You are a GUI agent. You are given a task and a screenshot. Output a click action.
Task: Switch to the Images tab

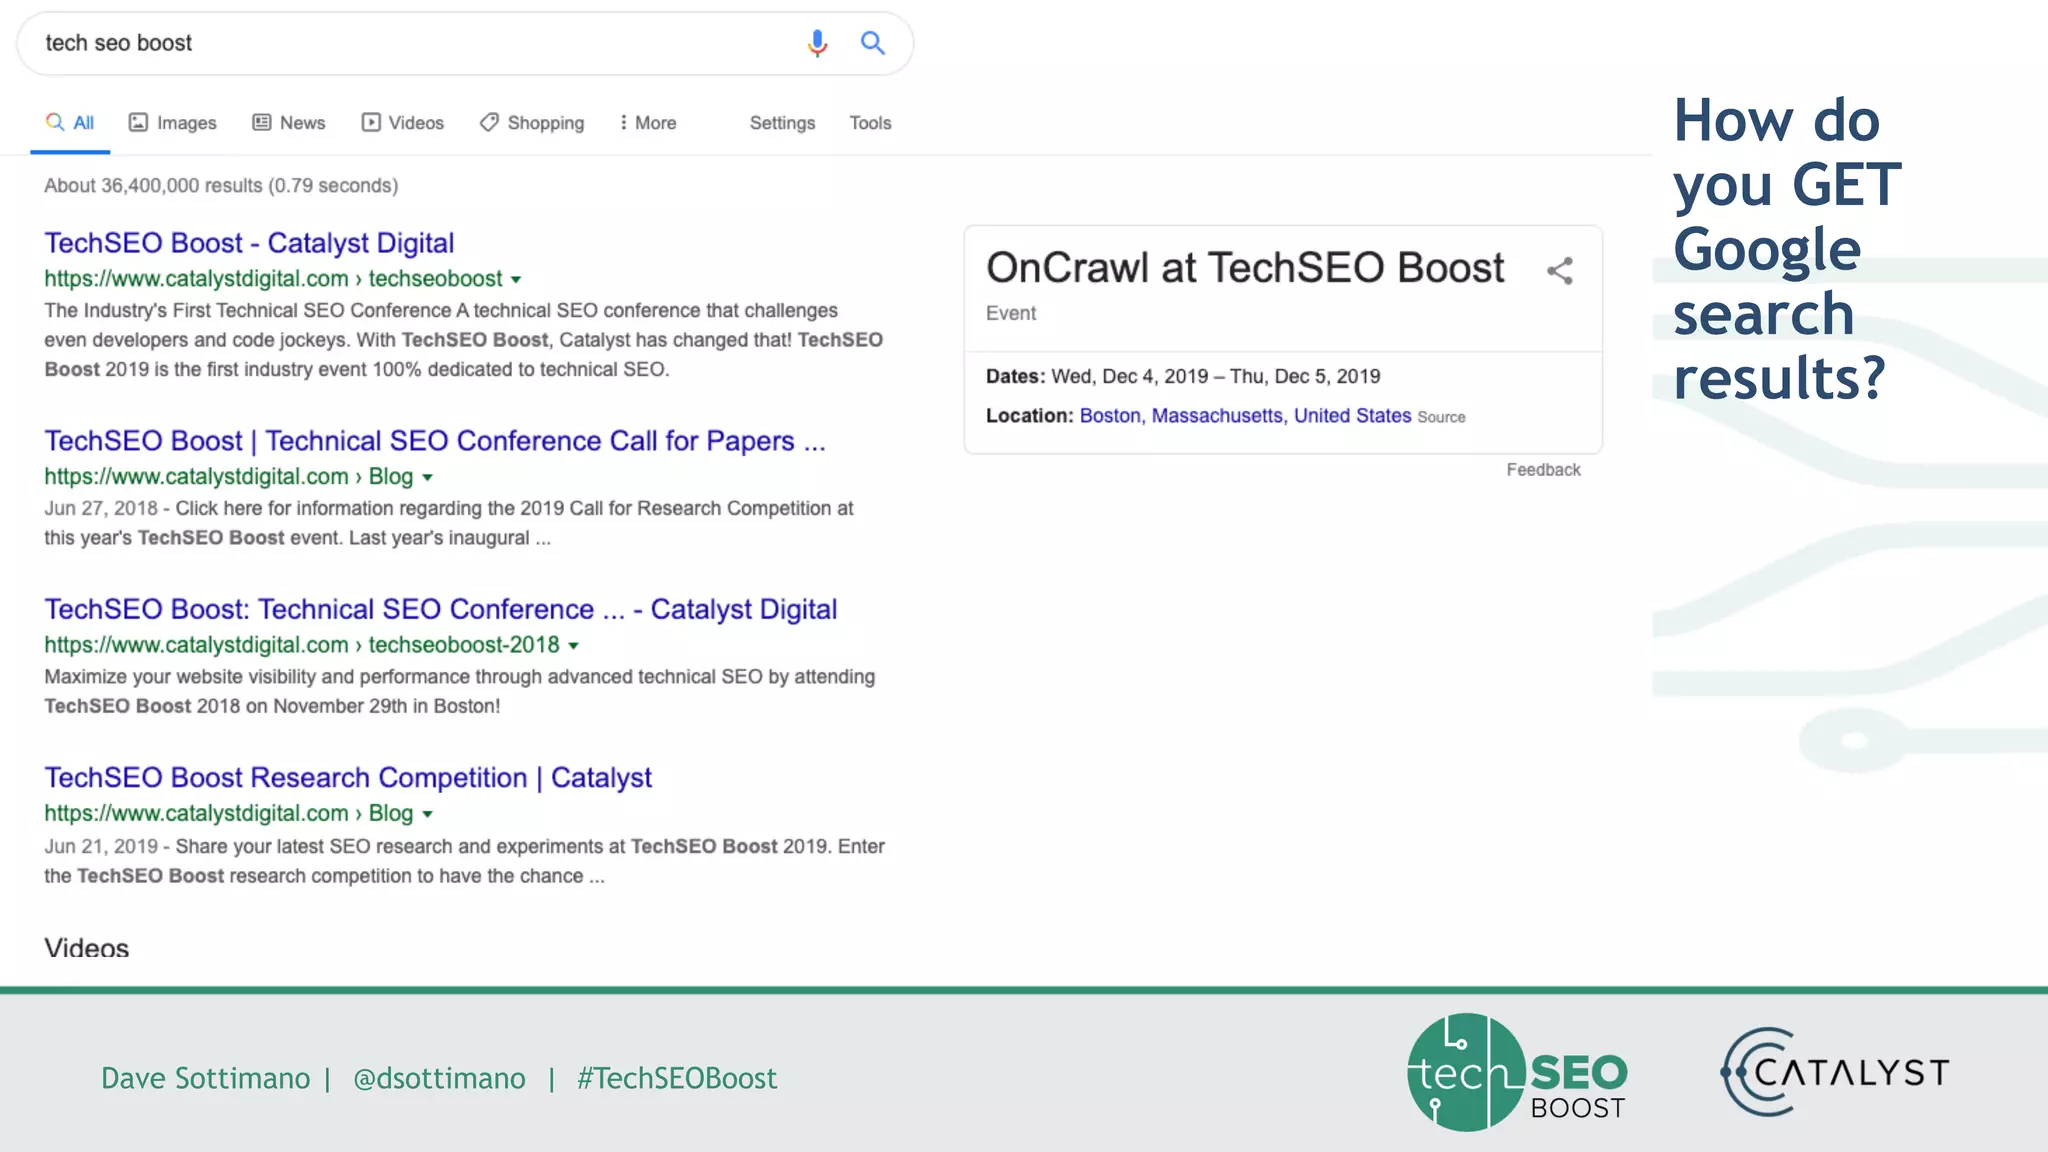tap(173, 122)
